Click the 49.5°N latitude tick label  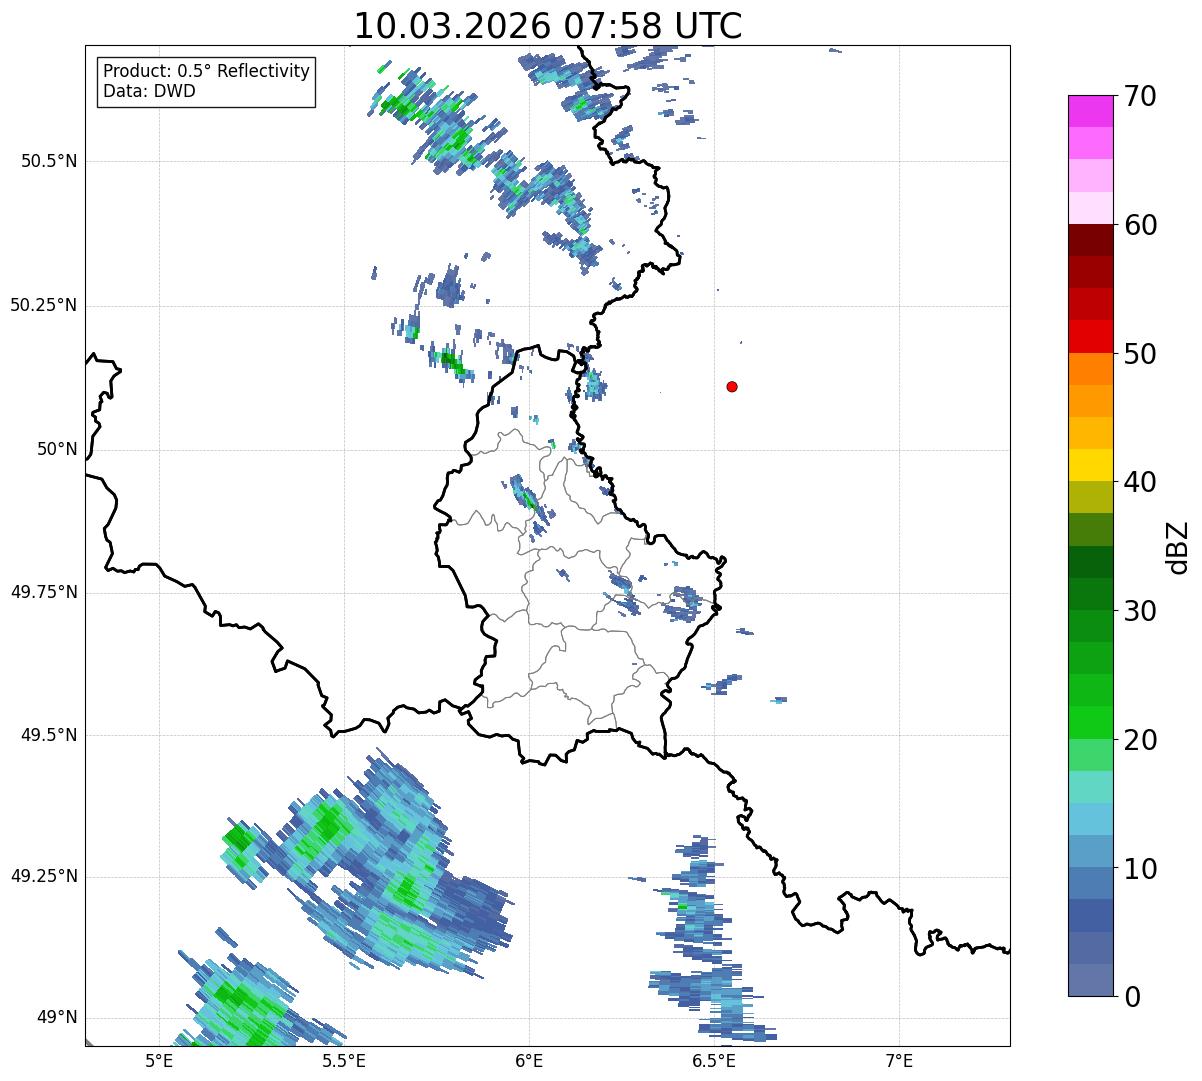pyautogui.click(x=48, y=735)
